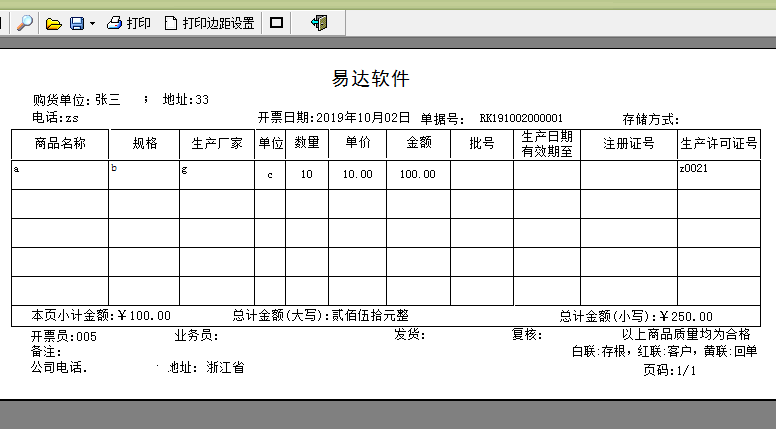
Task: Expand the save dropdown arrow
Action: coord(92,23)
